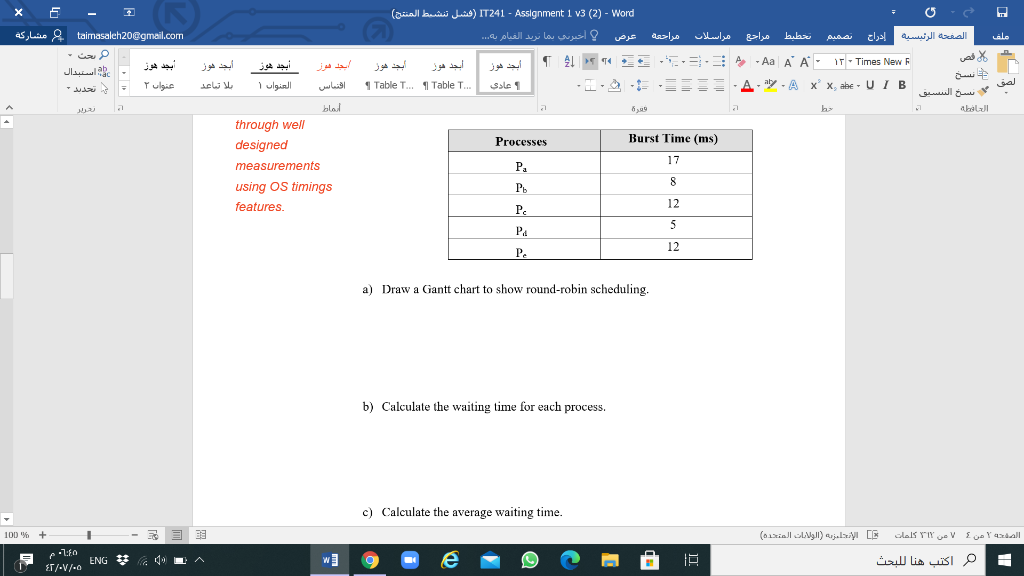Select the Sort tool in the ribbon
This screenshot has width=1024, height=576.
(569, 61)
